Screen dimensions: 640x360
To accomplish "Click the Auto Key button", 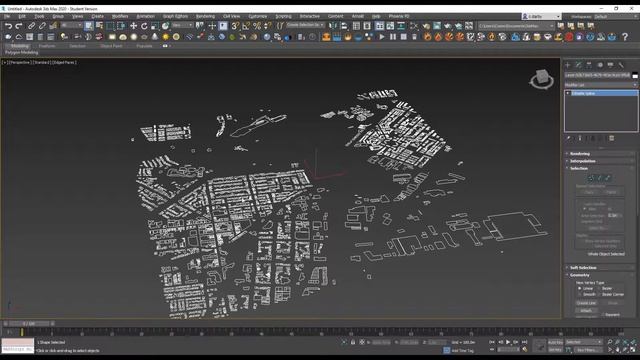I will pyautogui.click(x=555, y=342).
